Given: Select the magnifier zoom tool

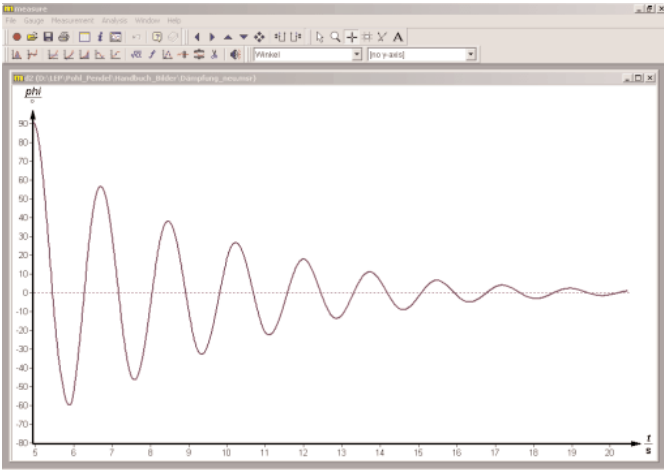Looking at the screenshot, I should tap(335, 37).
